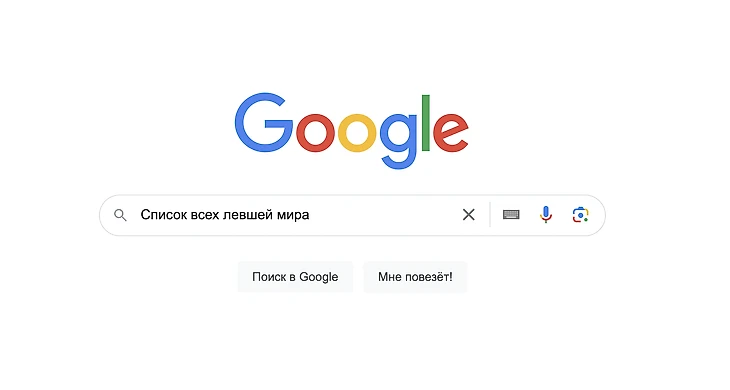The image size is (730, 390).
Task: Place cursor in the word Список
Action: (x=163, y=215)
